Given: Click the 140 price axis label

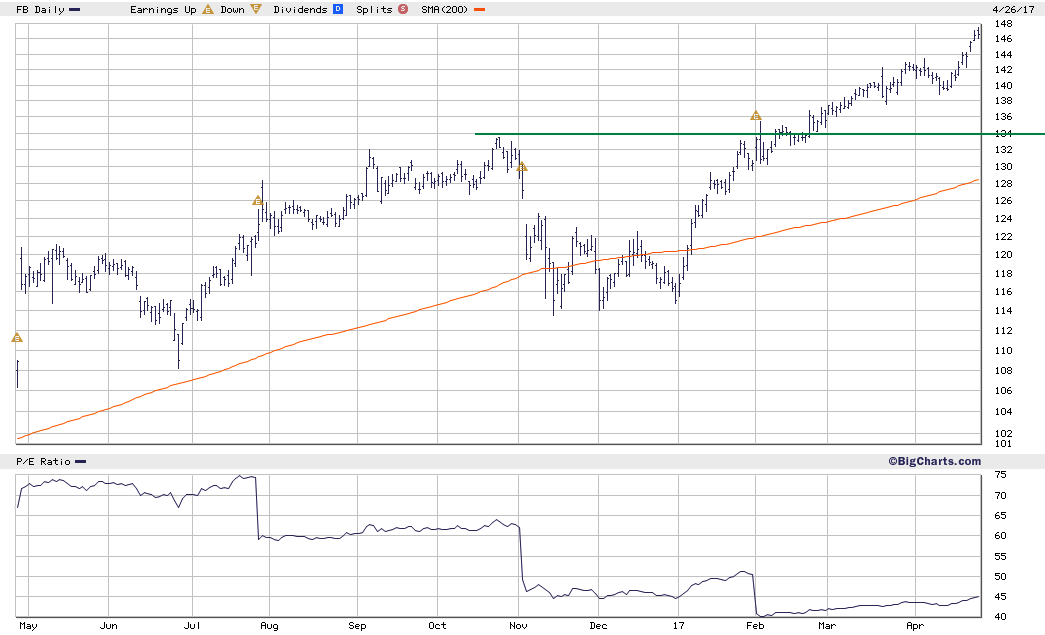Looking at the screenshot, I should (1003, 85).
